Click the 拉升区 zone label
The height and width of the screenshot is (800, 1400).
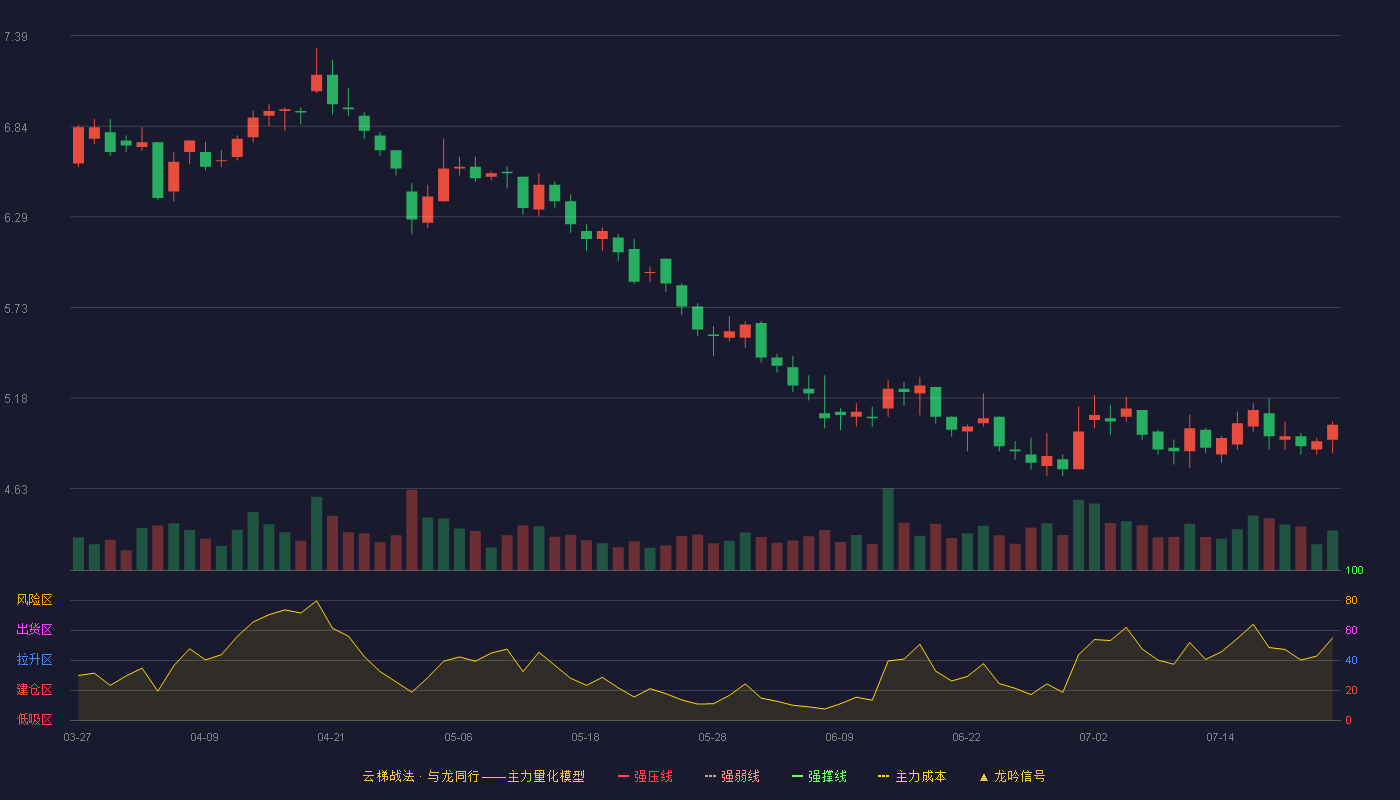pyautogui.click(x=34, y=660)
